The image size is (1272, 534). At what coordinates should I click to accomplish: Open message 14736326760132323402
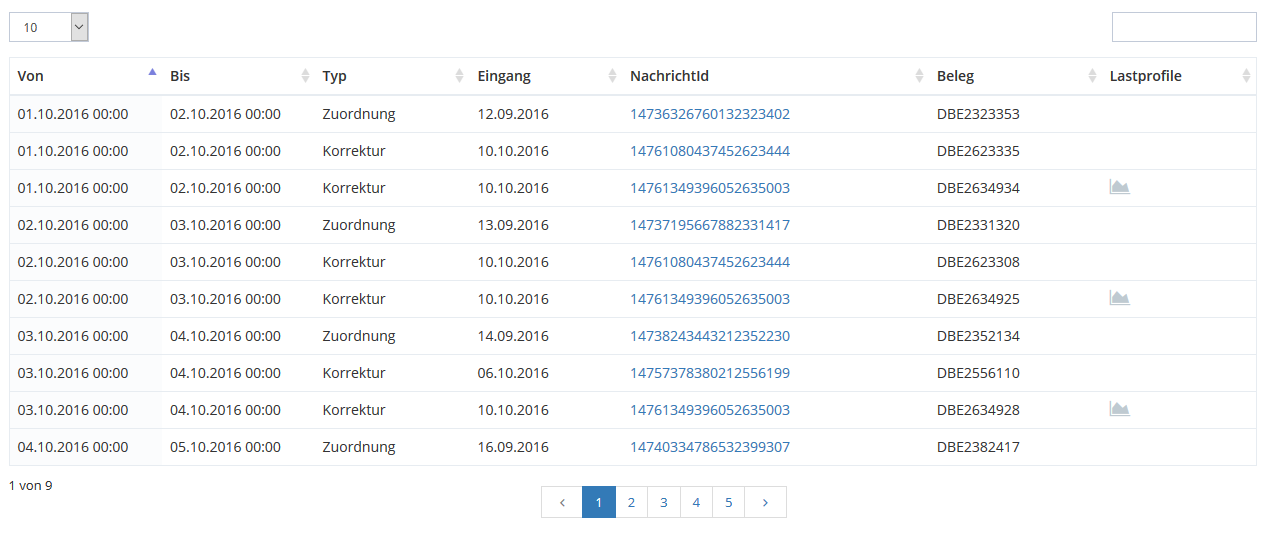(710, 114)
